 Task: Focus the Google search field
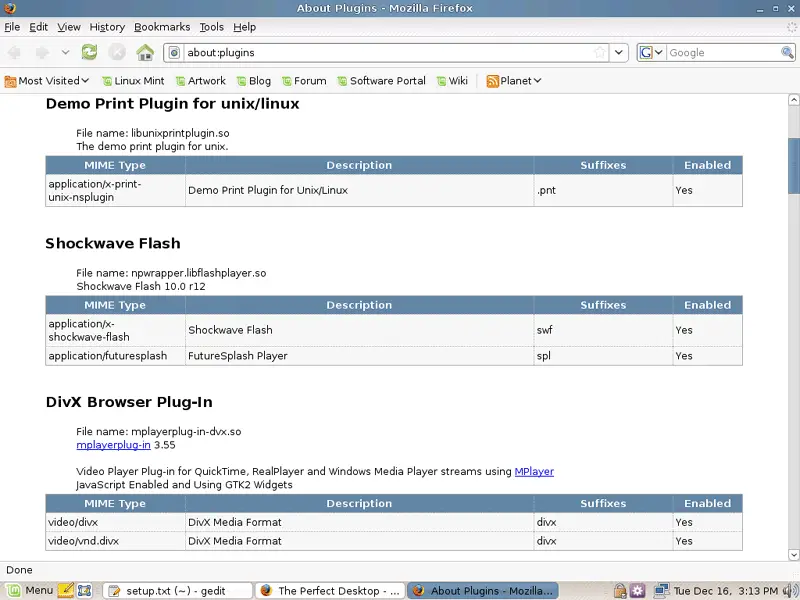[723, 53]
